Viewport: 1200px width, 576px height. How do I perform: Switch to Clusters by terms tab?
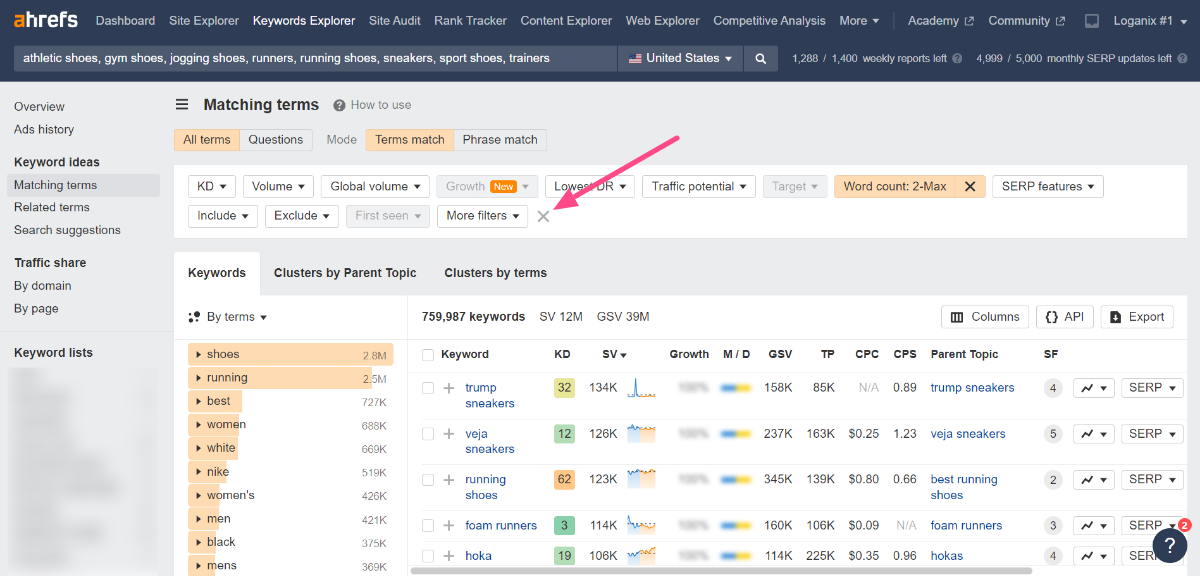[x=496, y=273]
